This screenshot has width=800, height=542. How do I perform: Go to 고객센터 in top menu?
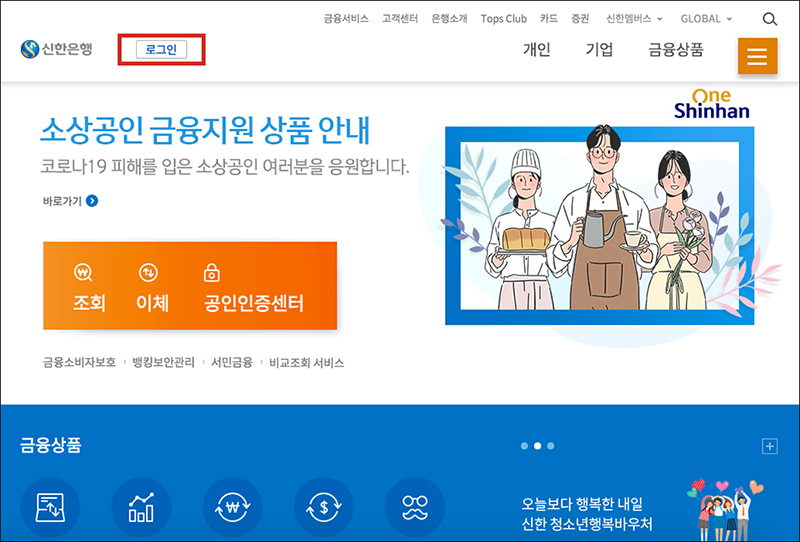click(400, 19)
